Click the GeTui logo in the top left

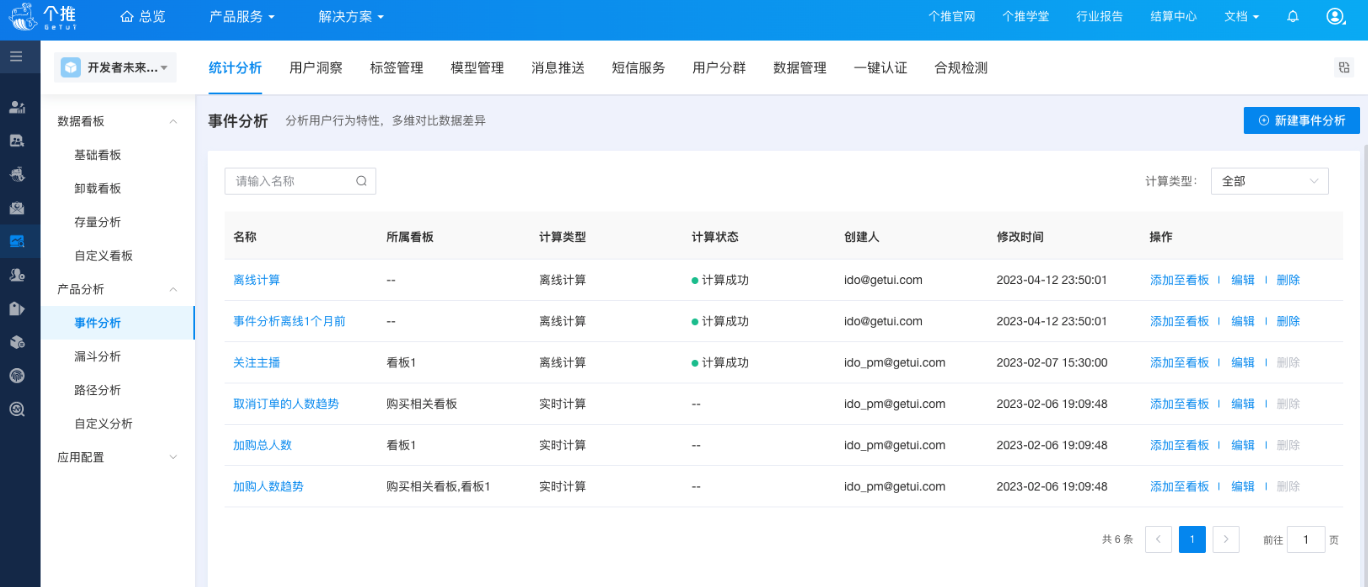[41, 17]
